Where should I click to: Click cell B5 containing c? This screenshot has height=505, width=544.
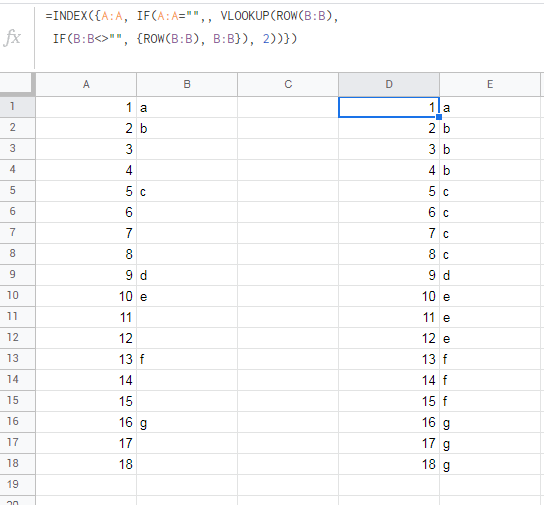(x=187, y=191)
